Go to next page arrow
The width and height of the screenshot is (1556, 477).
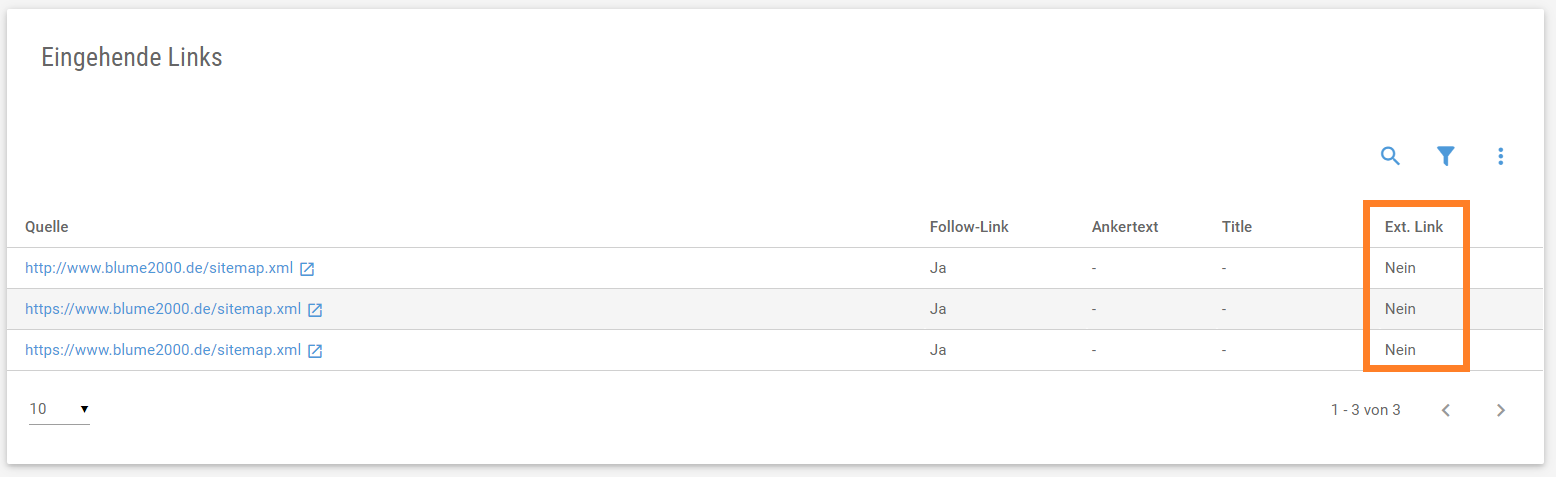pyautogui.click(x=1500, y=410)
